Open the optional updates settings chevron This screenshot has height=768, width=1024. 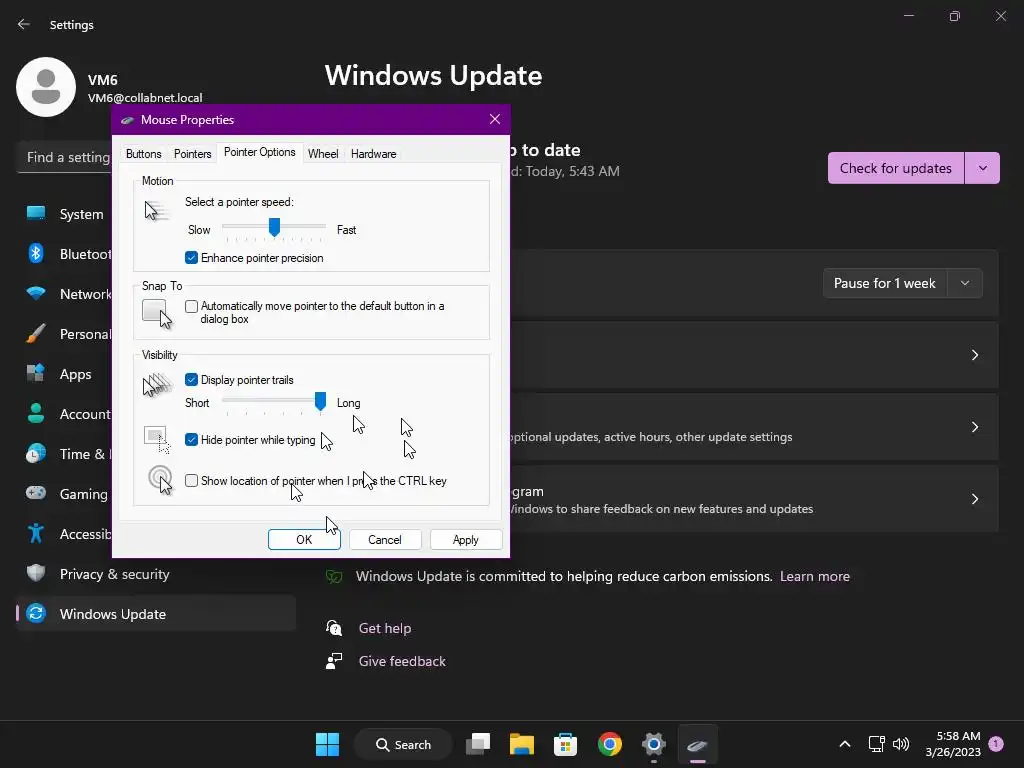974,427
